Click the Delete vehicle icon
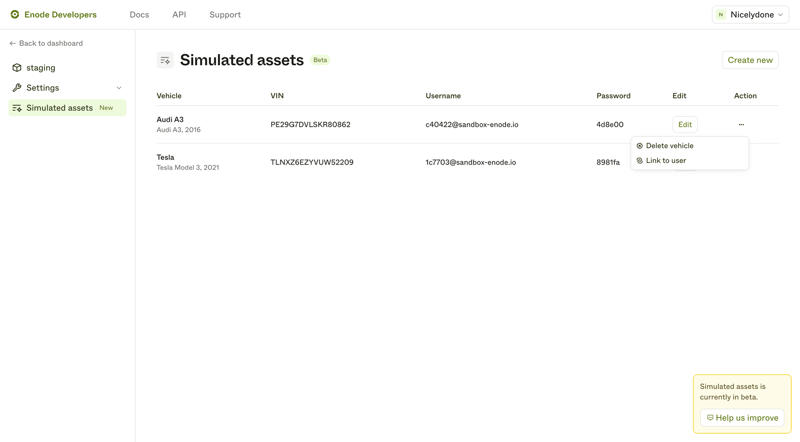Screen dimensions: 800x442 pyautogui.click(x=640, y=146)
